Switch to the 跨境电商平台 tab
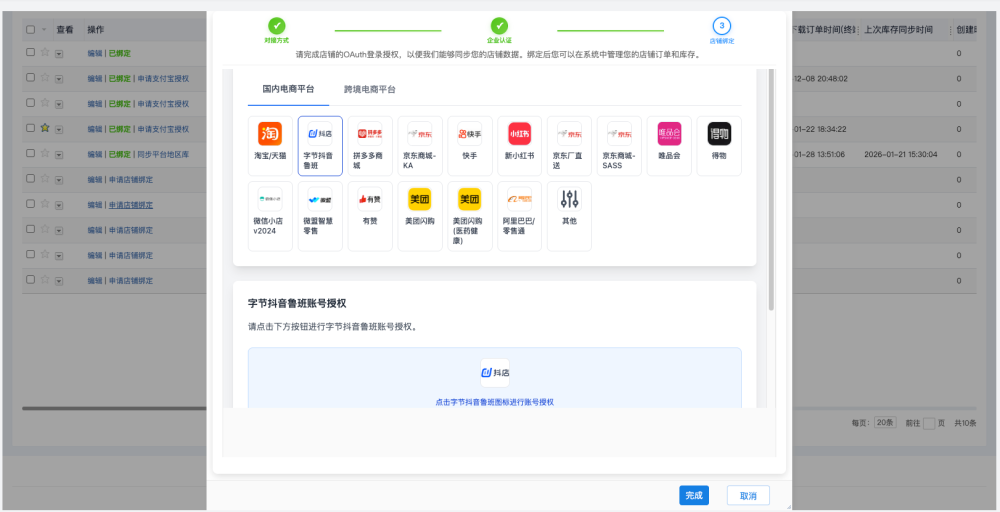1000x512 pixels. (x=370, y=89)
